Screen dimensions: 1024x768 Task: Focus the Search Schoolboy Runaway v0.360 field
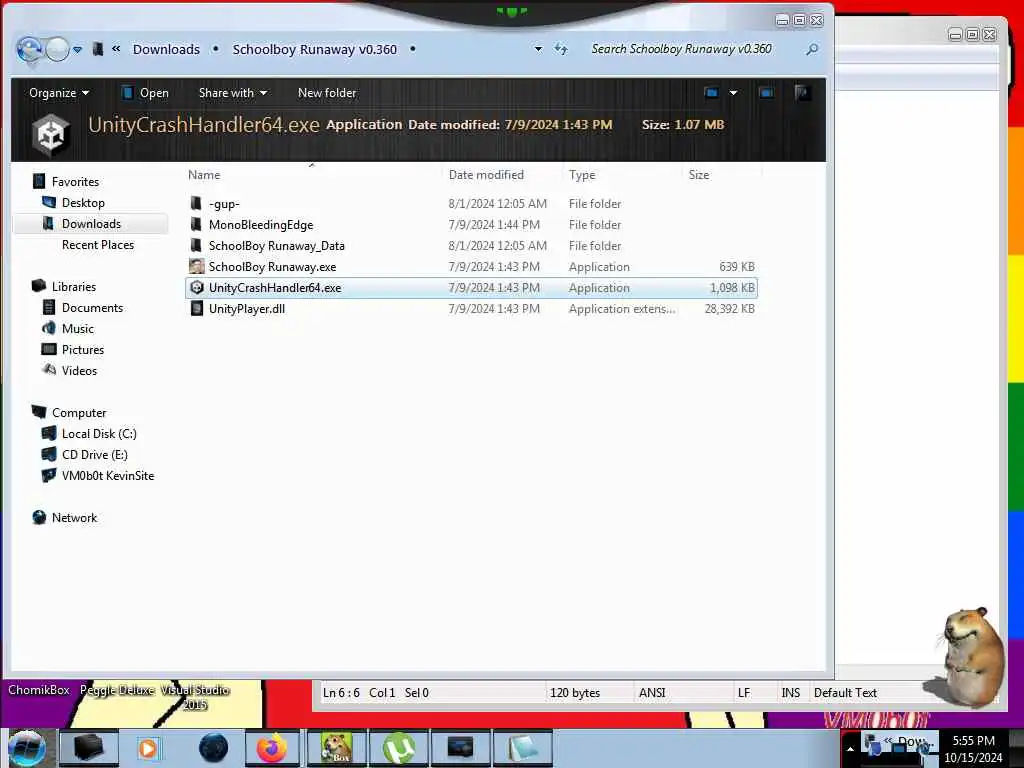[681, 49]
